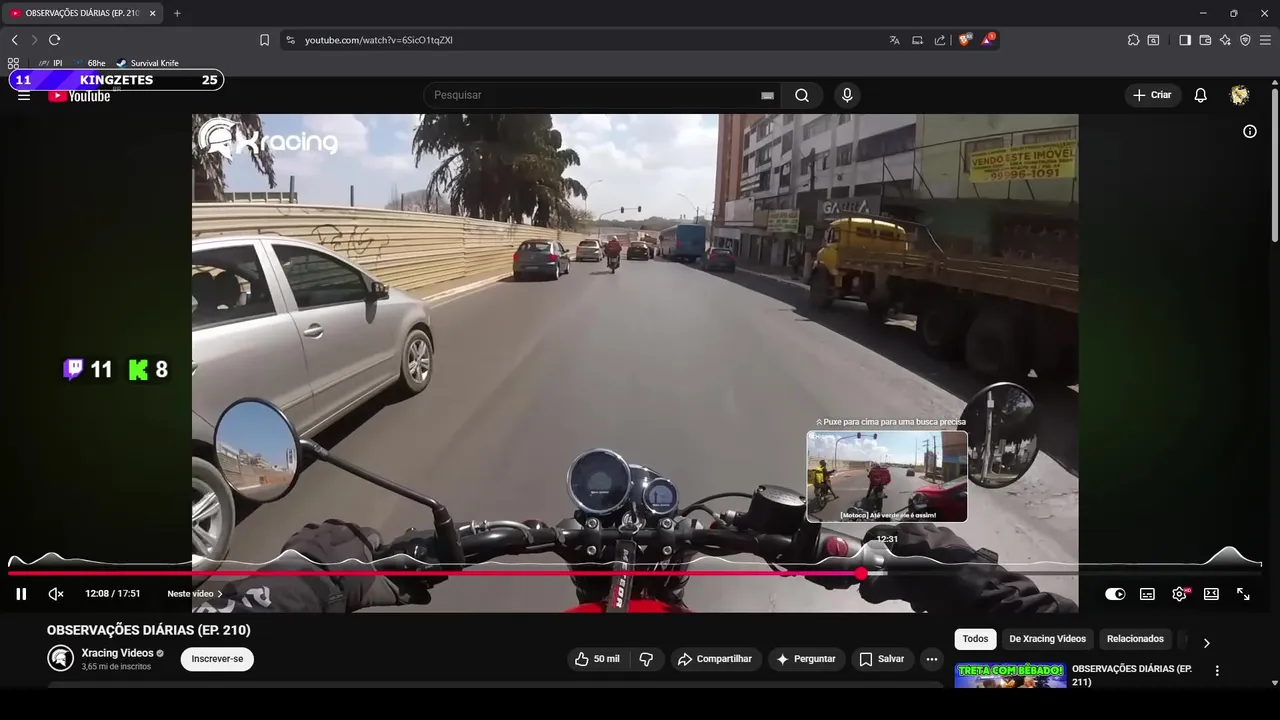
Task: Open the Xracing Videos channel name
Action: [x=117, y=653]
